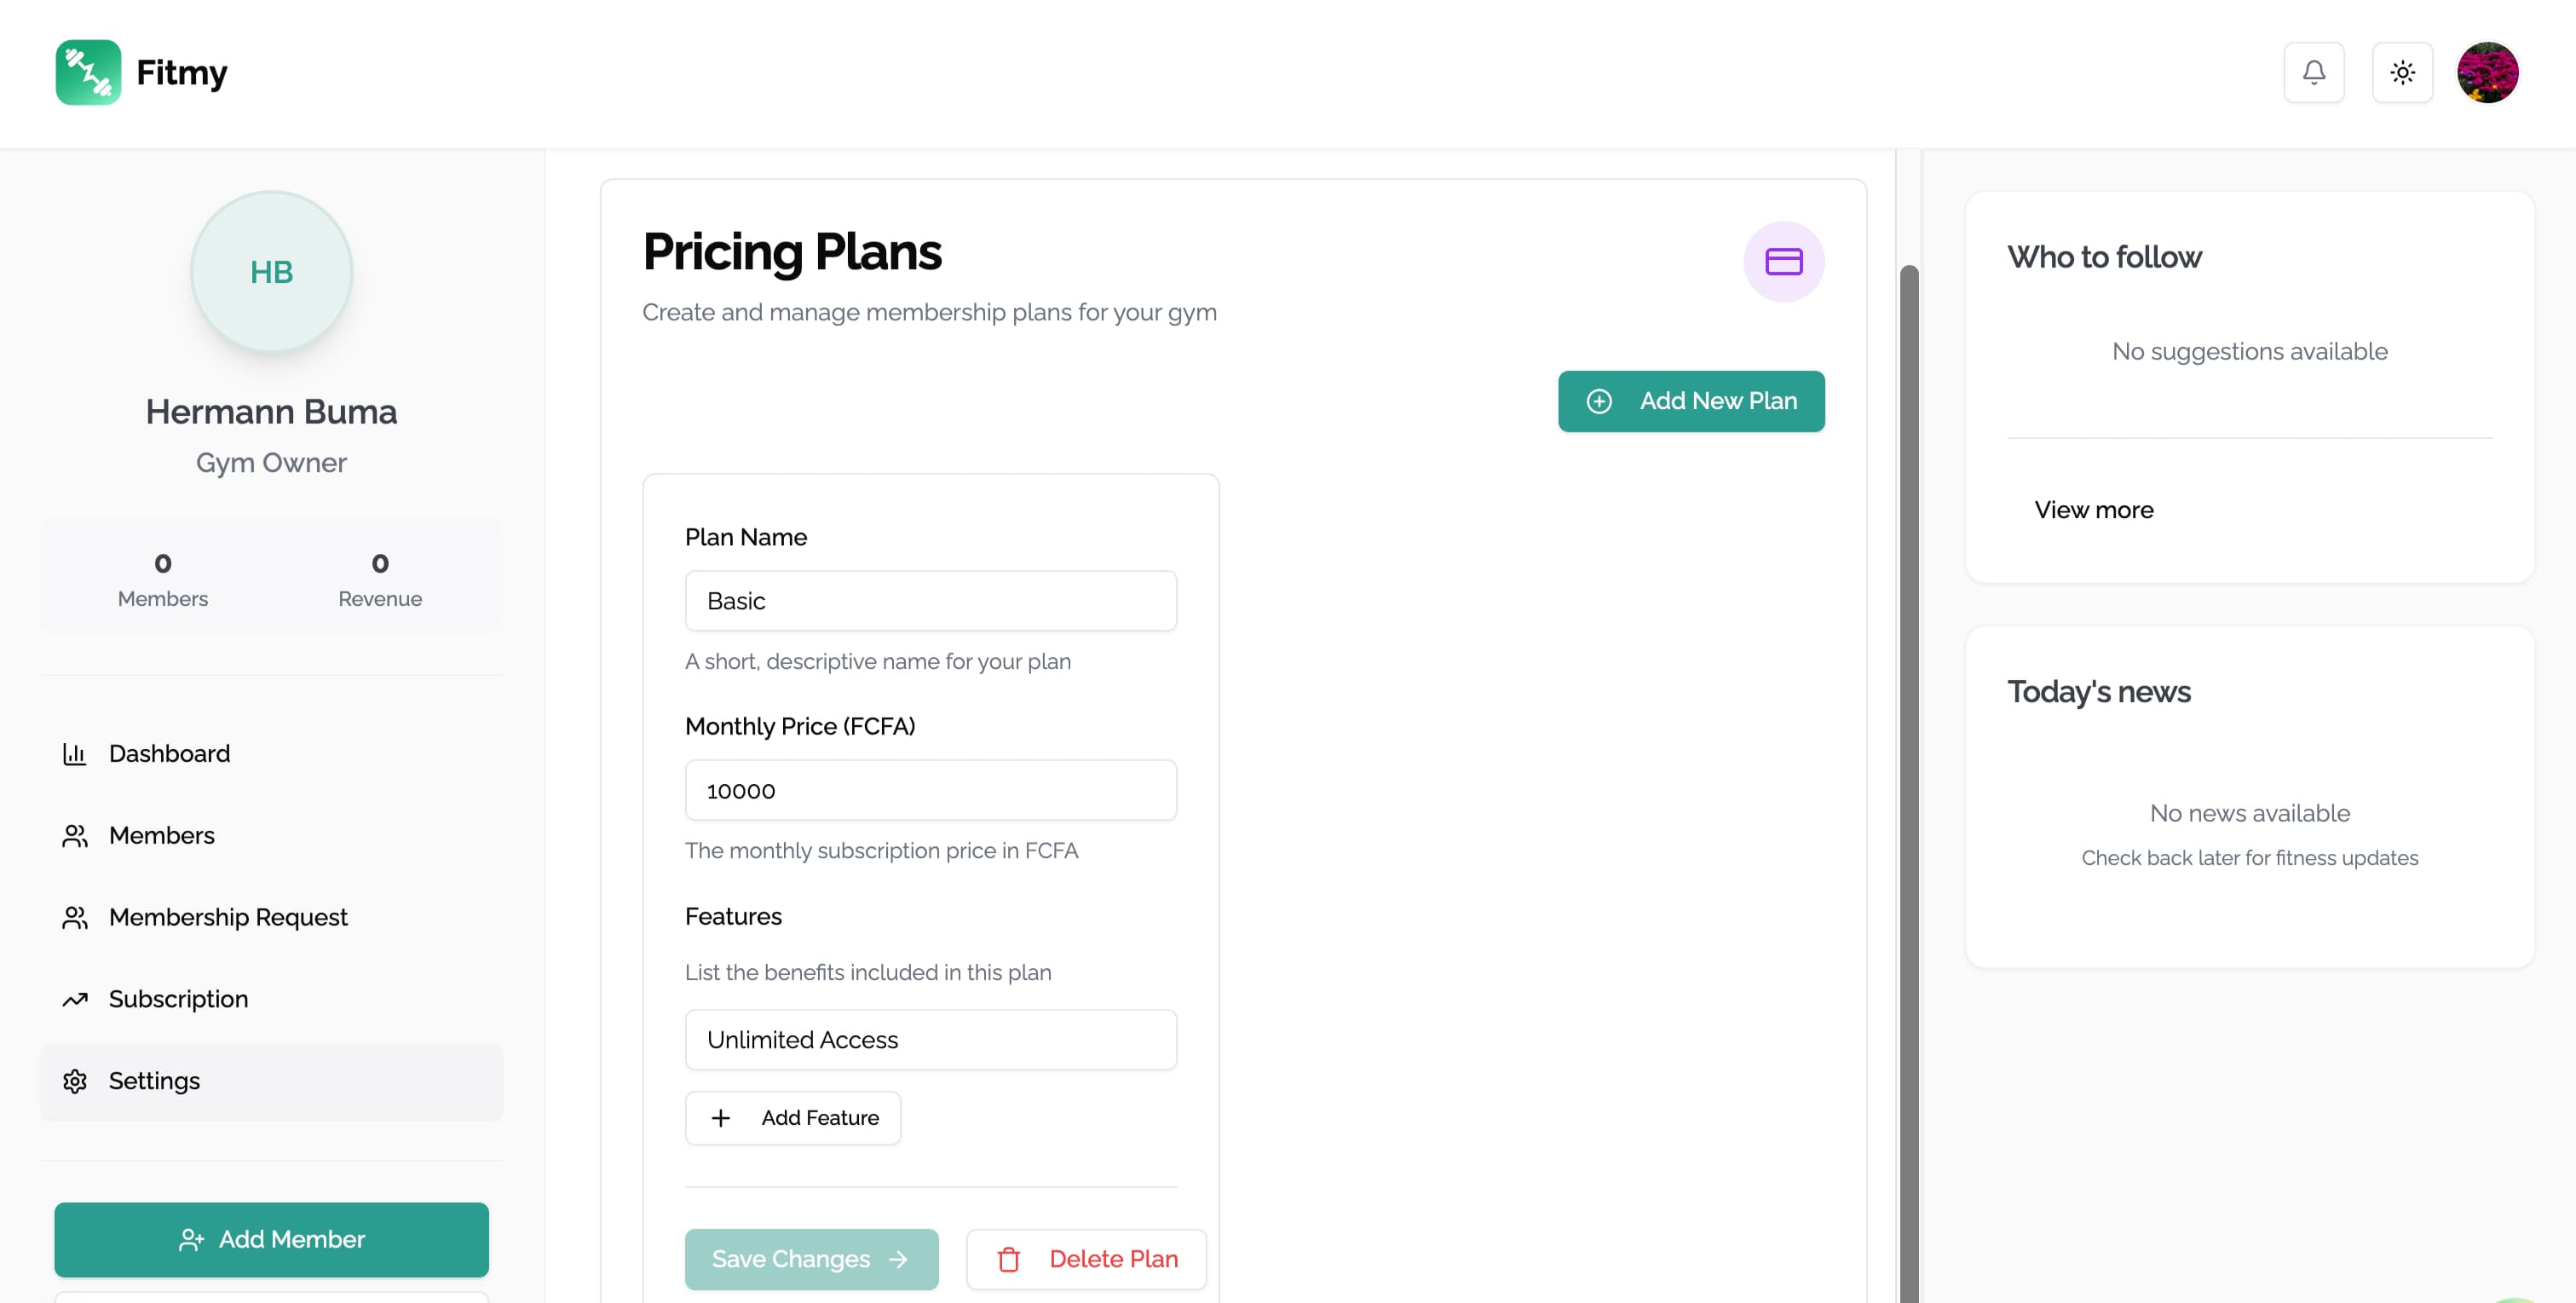Click Save Changes for the Basic plan
The height and width of the screenshot is (1303, 2576).
[811, 1259]
